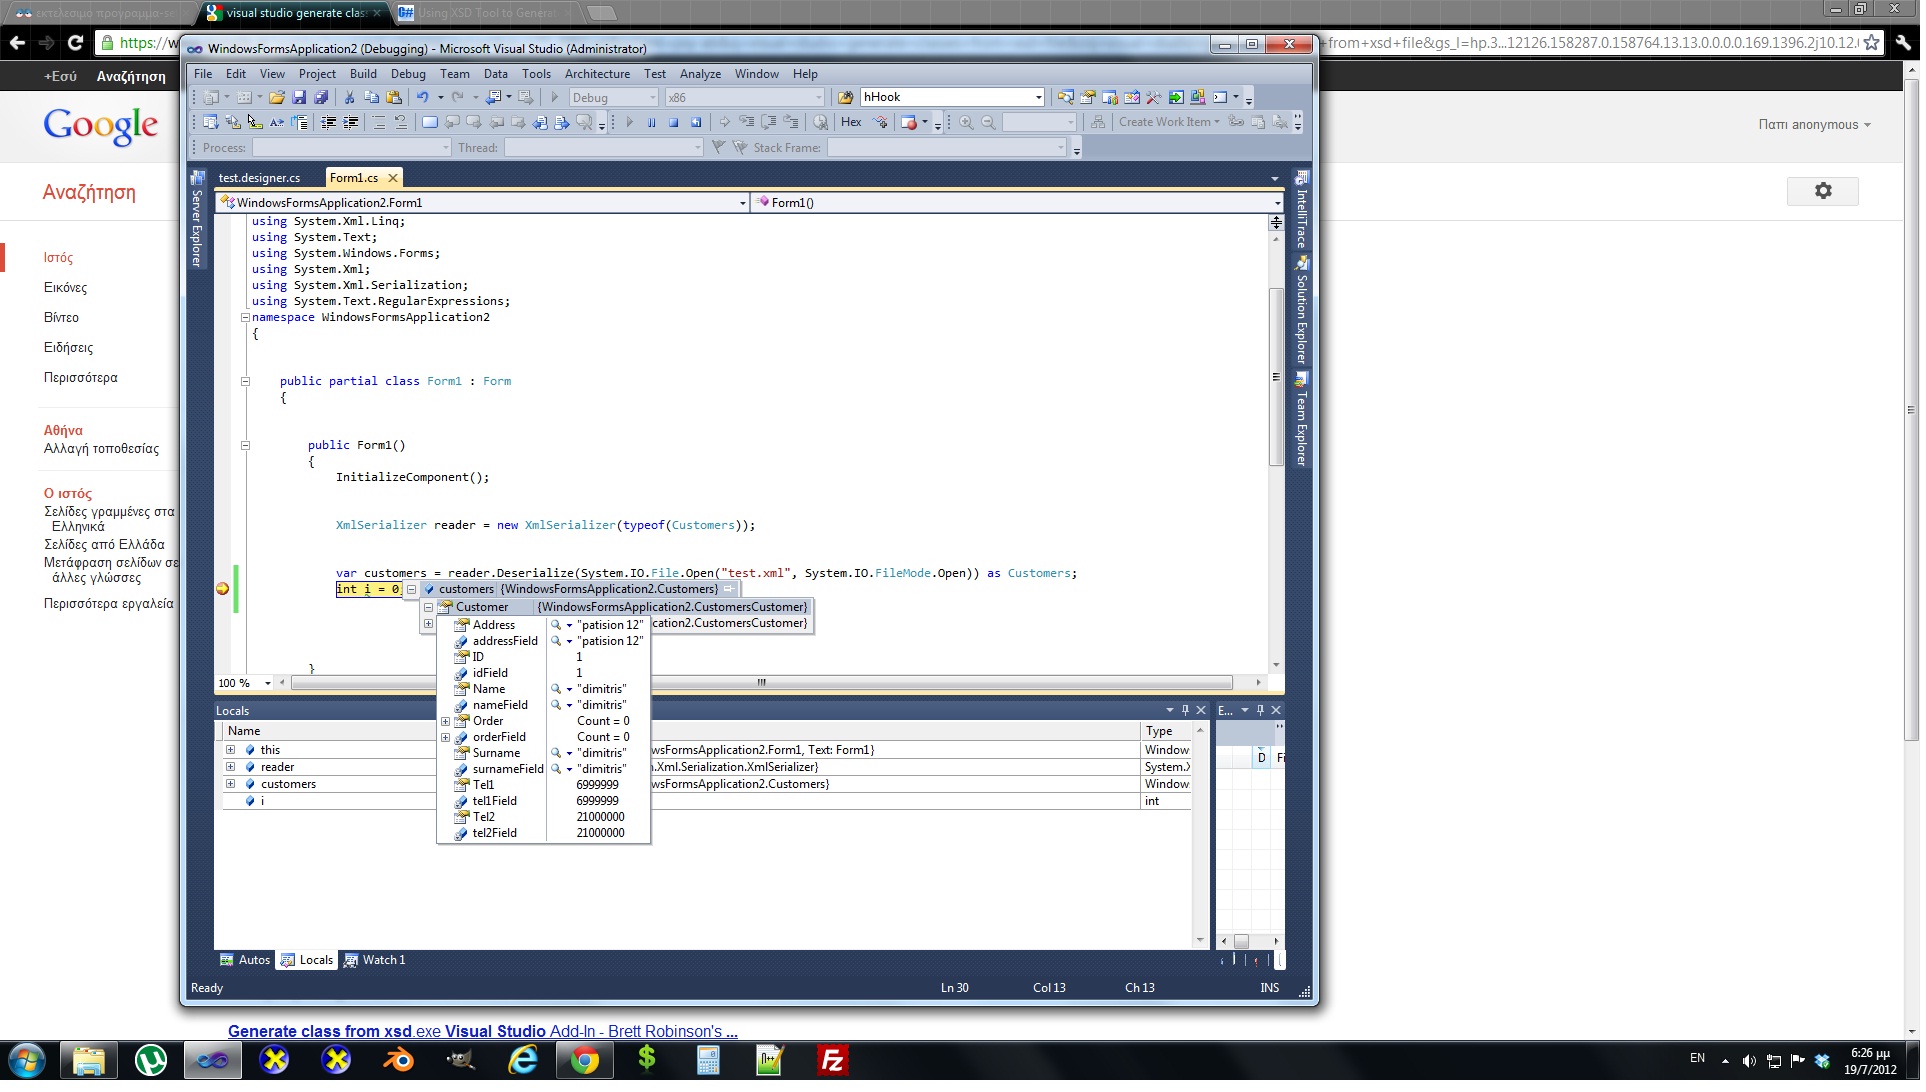Click the hammer-and-wrench Toolbox icon
The height and width of the screenshot is (1092, 1926).
[x=1153, y=97]
